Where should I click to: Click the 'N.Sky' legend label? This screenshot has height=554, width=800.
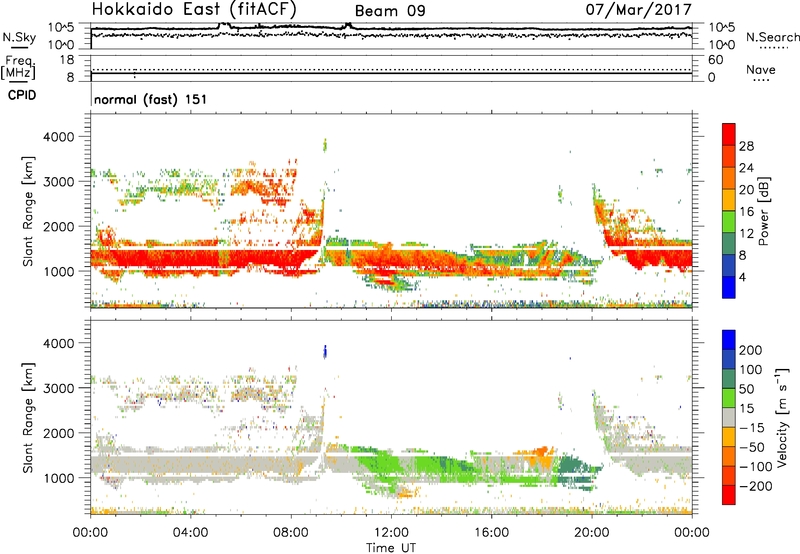tap(19, 37)
